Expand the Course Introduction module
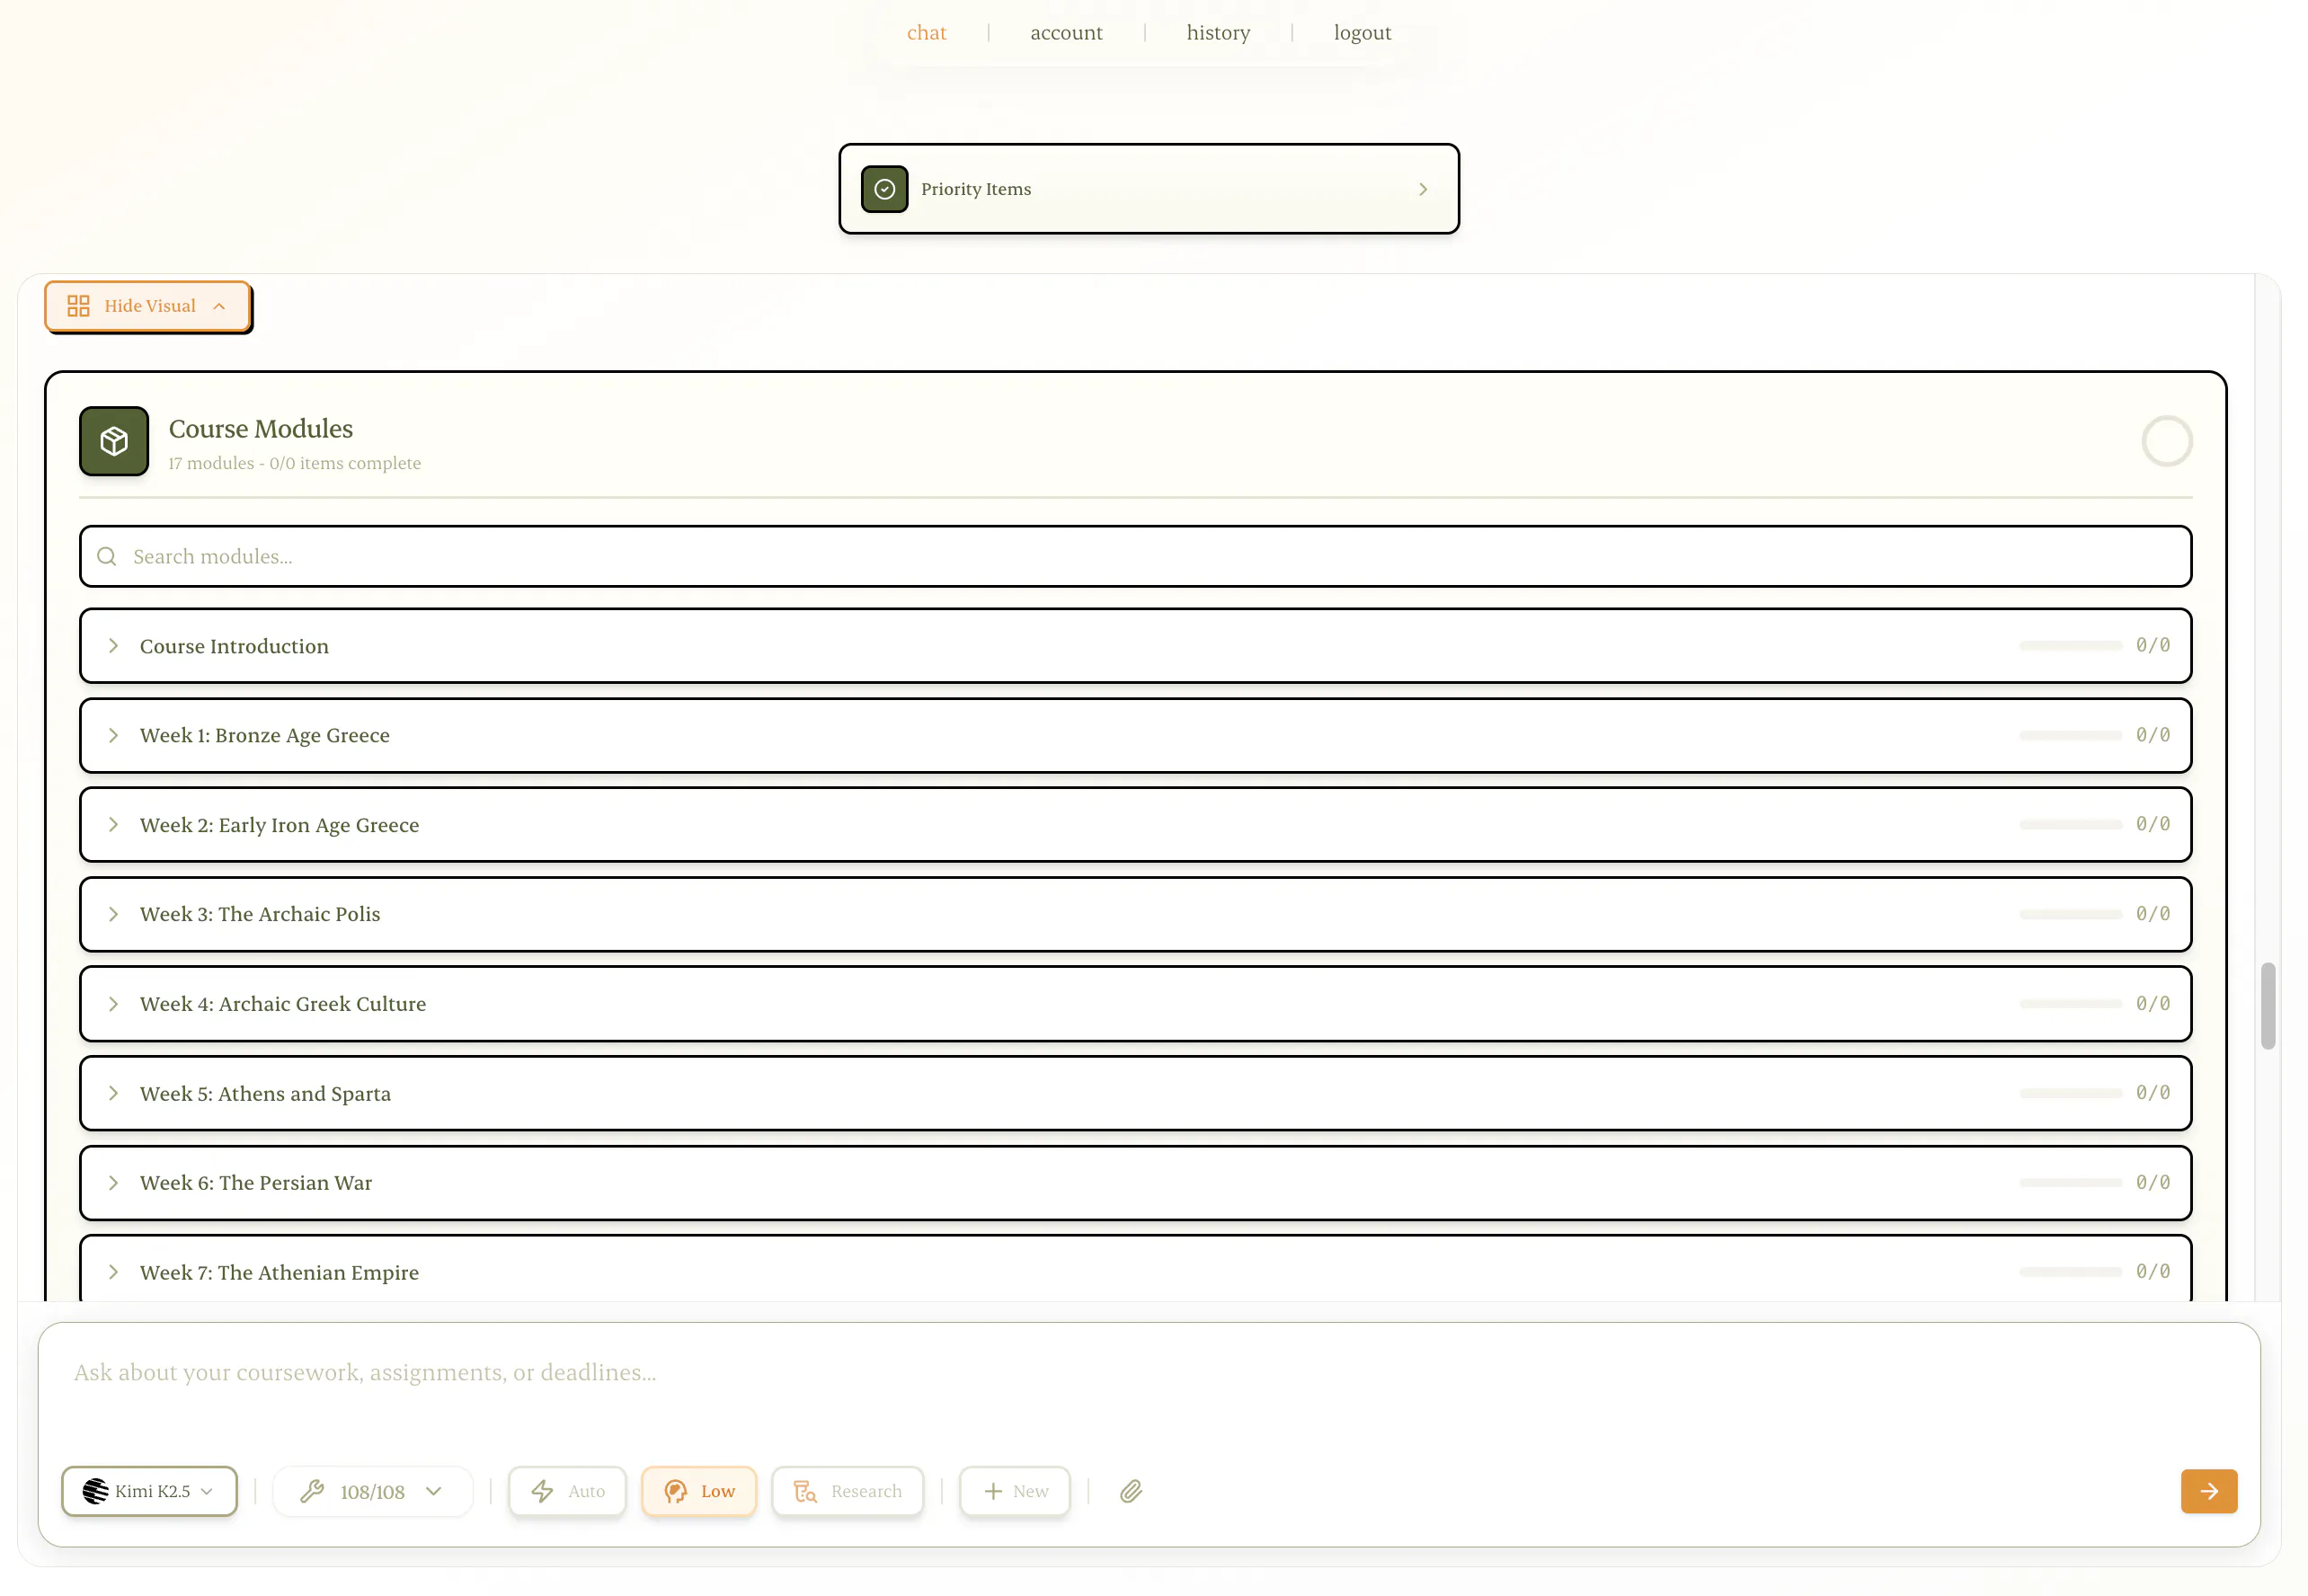The image size is (2308, 1596). (1136, 646)
